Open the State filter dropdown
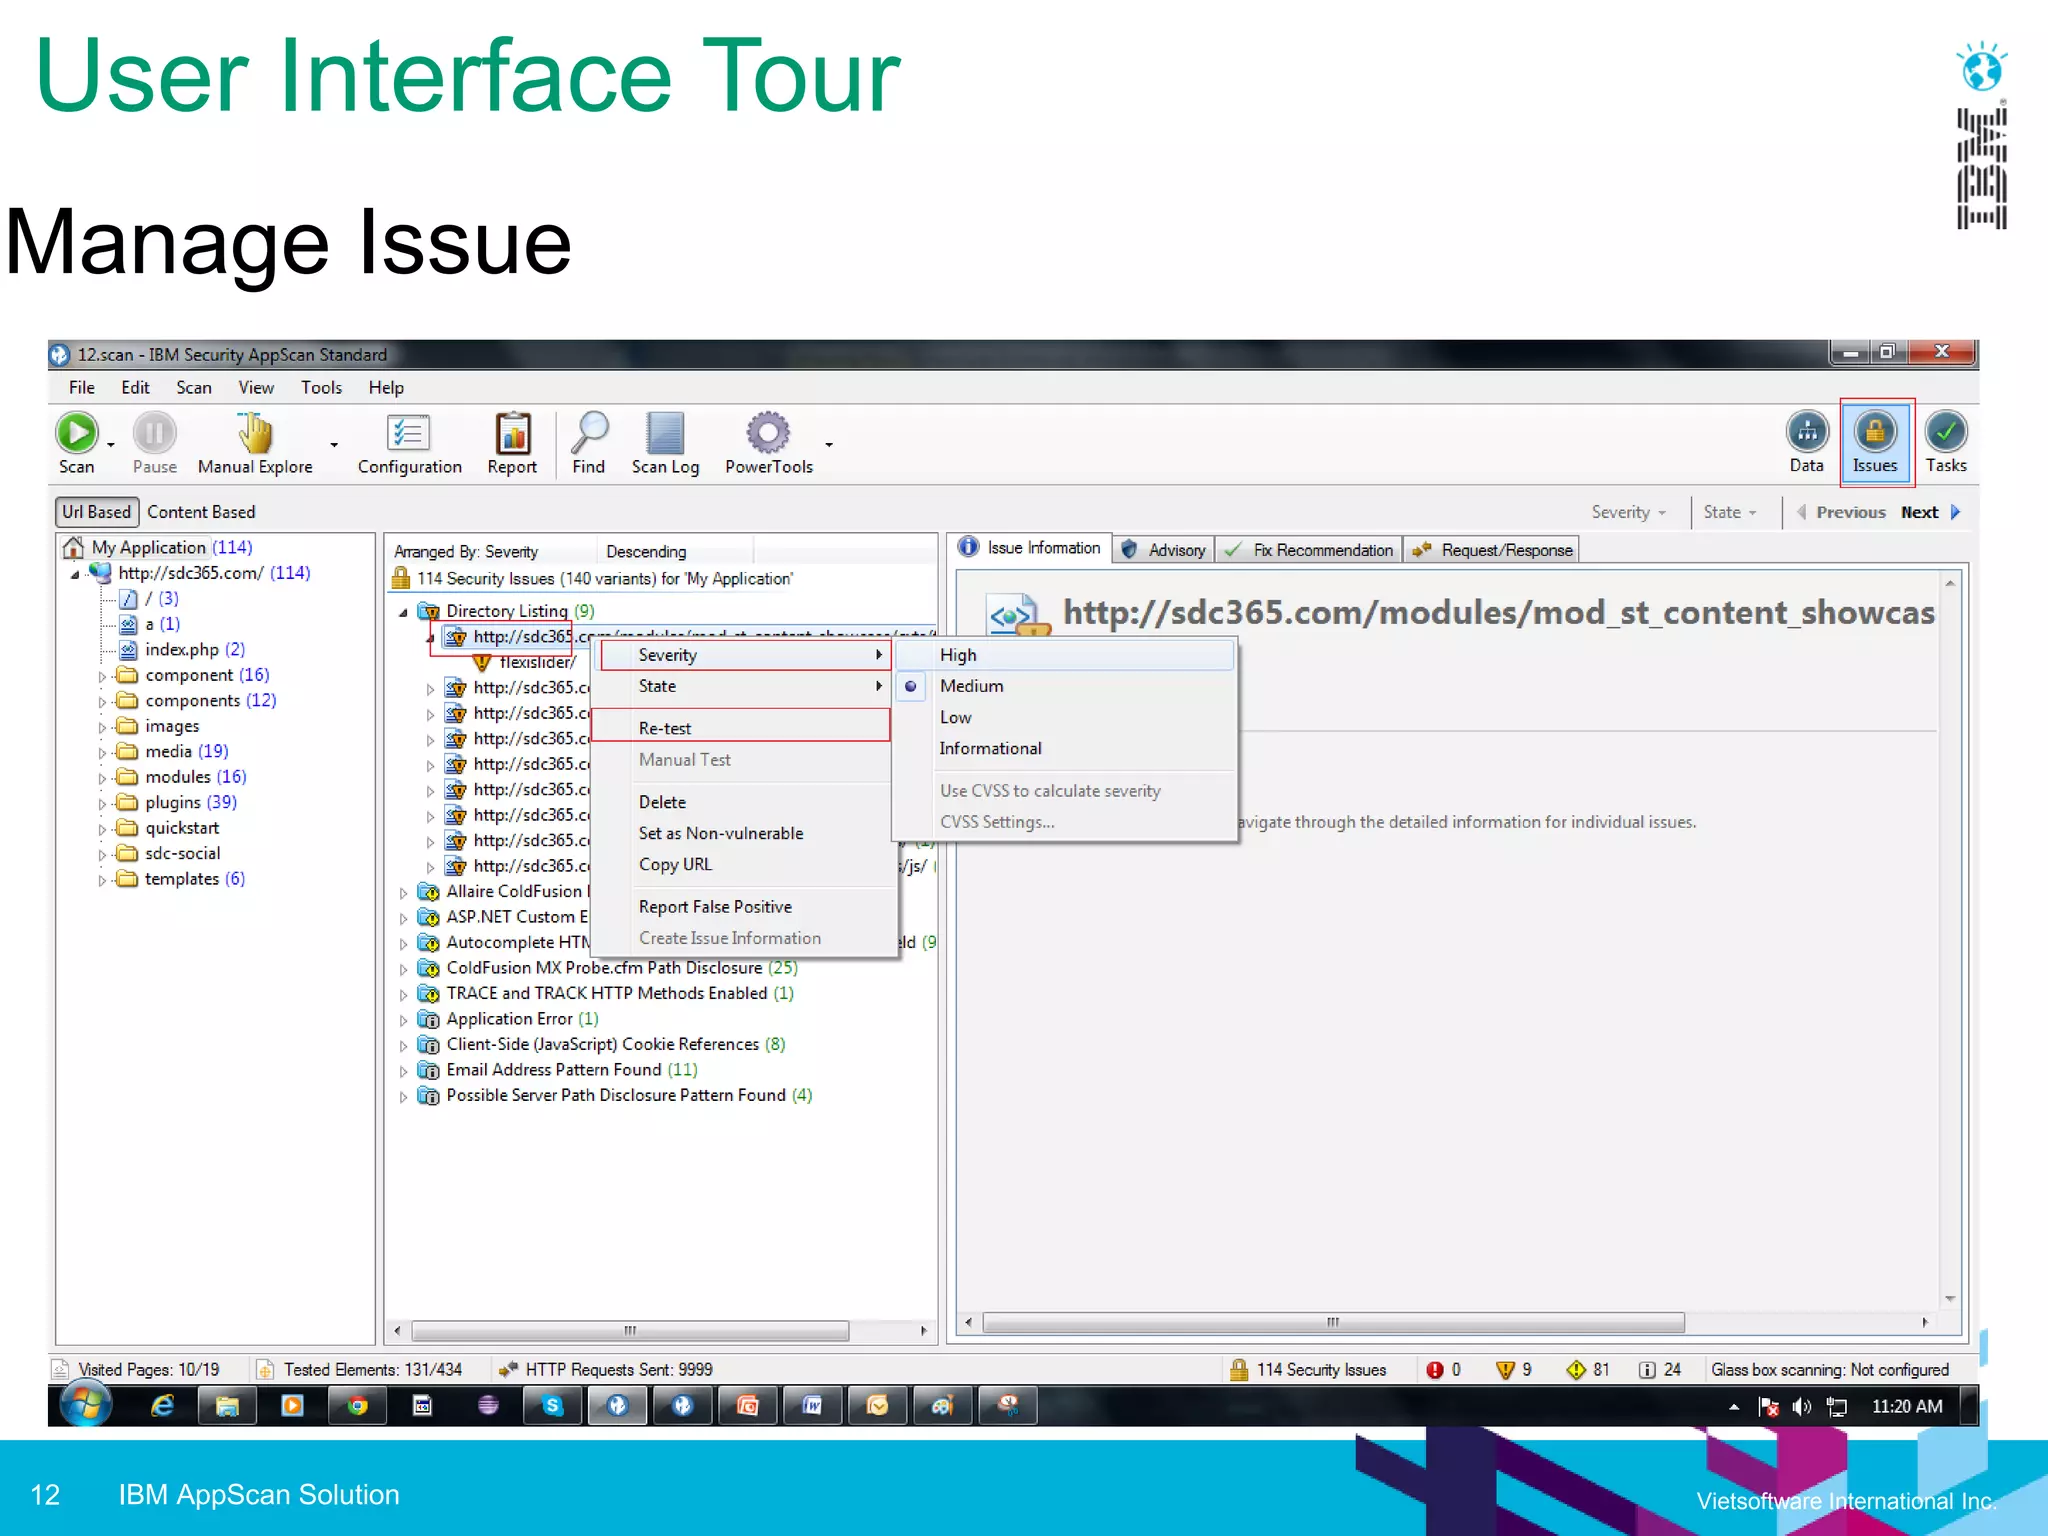This screenshot has height=1536, width=2048. tap(1729, 512)
